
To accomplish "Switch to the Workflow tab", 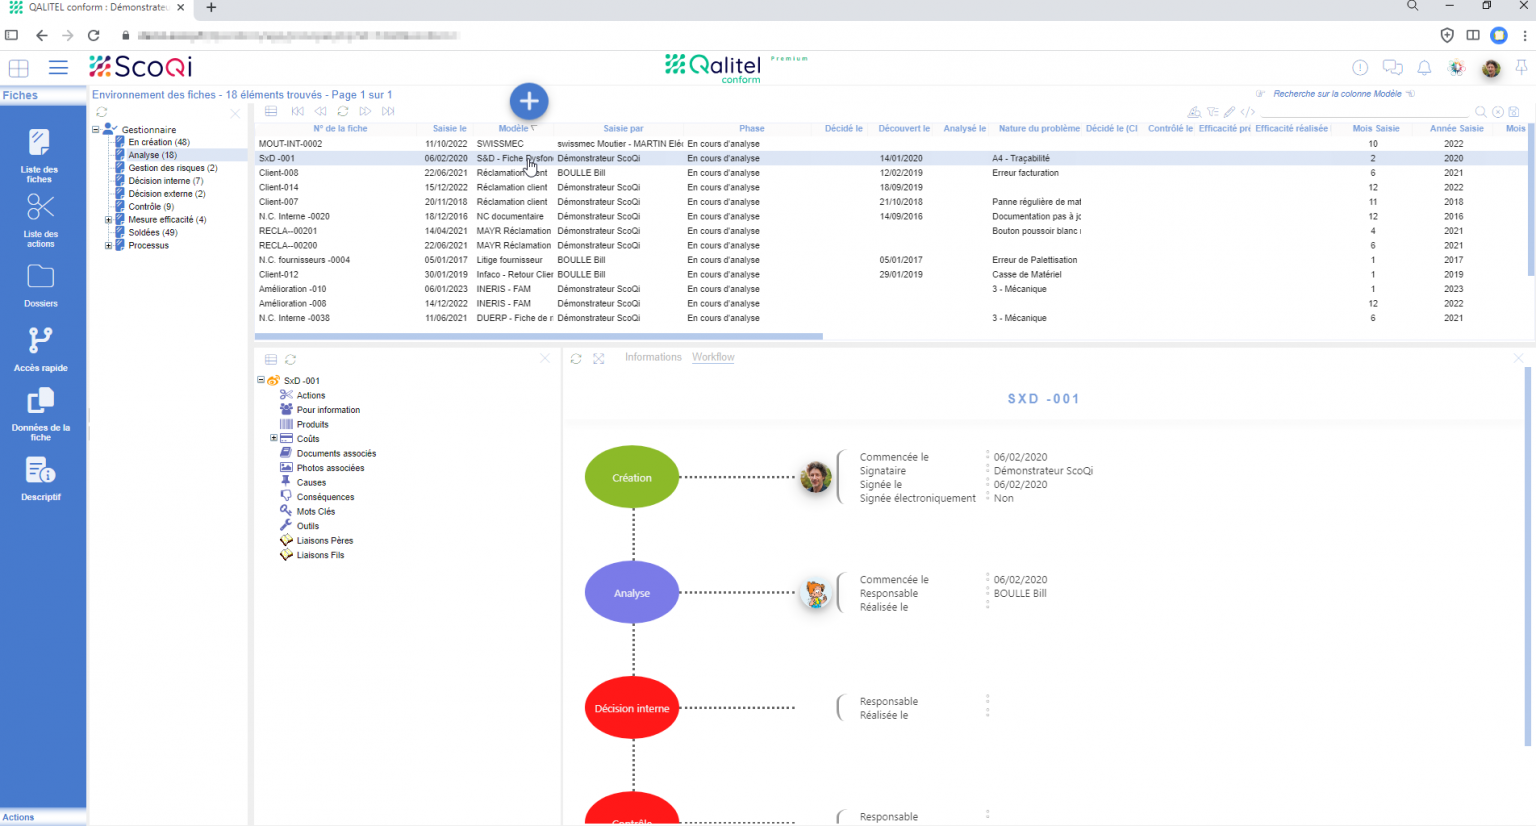I will (713, 356).
